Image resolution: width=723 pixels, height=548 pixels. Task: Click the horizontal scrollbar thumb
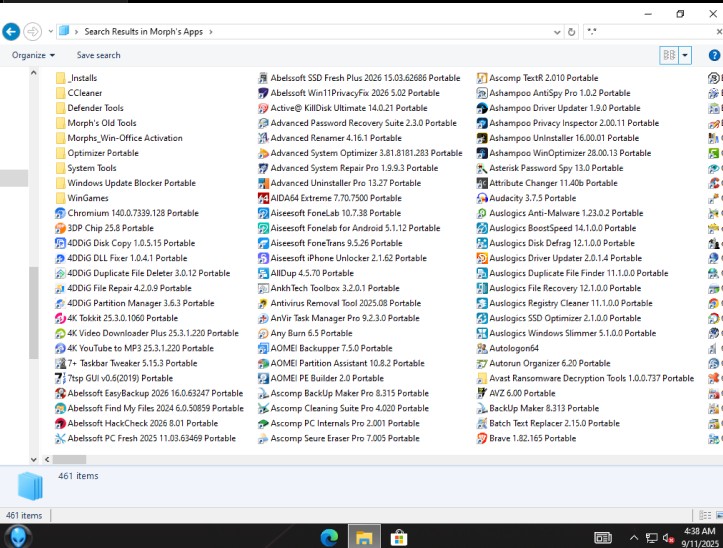pyautogui.click(x=69, y=459)
